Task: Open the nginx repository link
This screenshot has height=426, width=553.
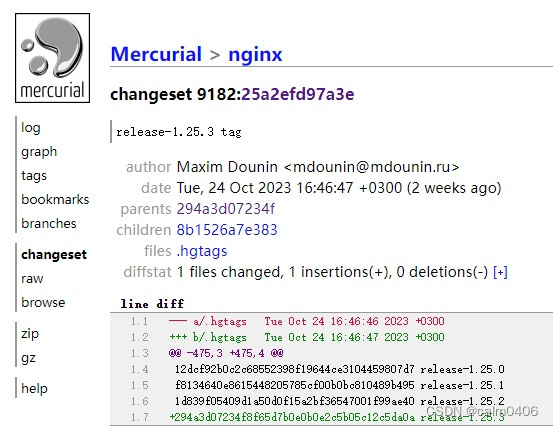Action: (255, 55)
